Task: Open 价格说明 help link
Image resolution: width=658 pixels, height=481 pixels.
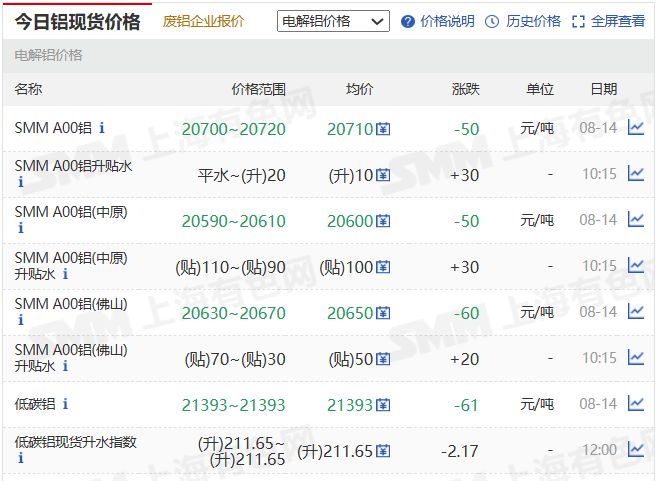Action: 438,21
